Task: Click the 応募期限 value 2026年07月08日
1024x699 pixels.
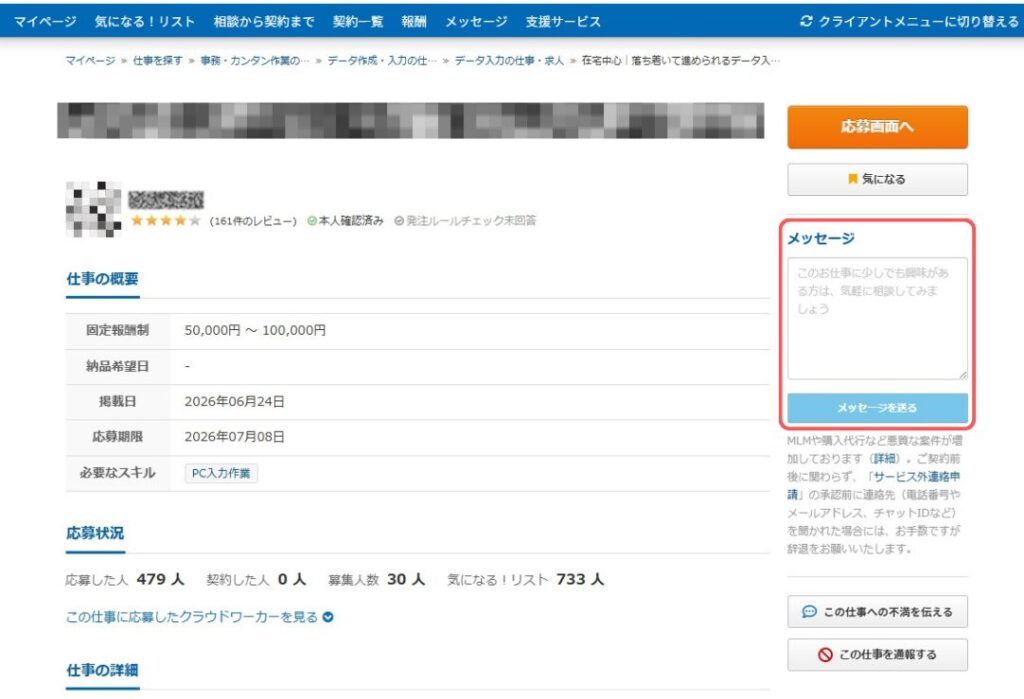Action: point(234,437)
